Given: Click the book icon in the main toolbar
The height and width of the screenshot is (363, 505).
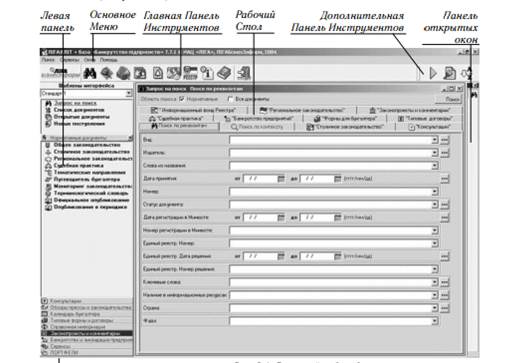Looking at the screenshot, I should point(224,73).
